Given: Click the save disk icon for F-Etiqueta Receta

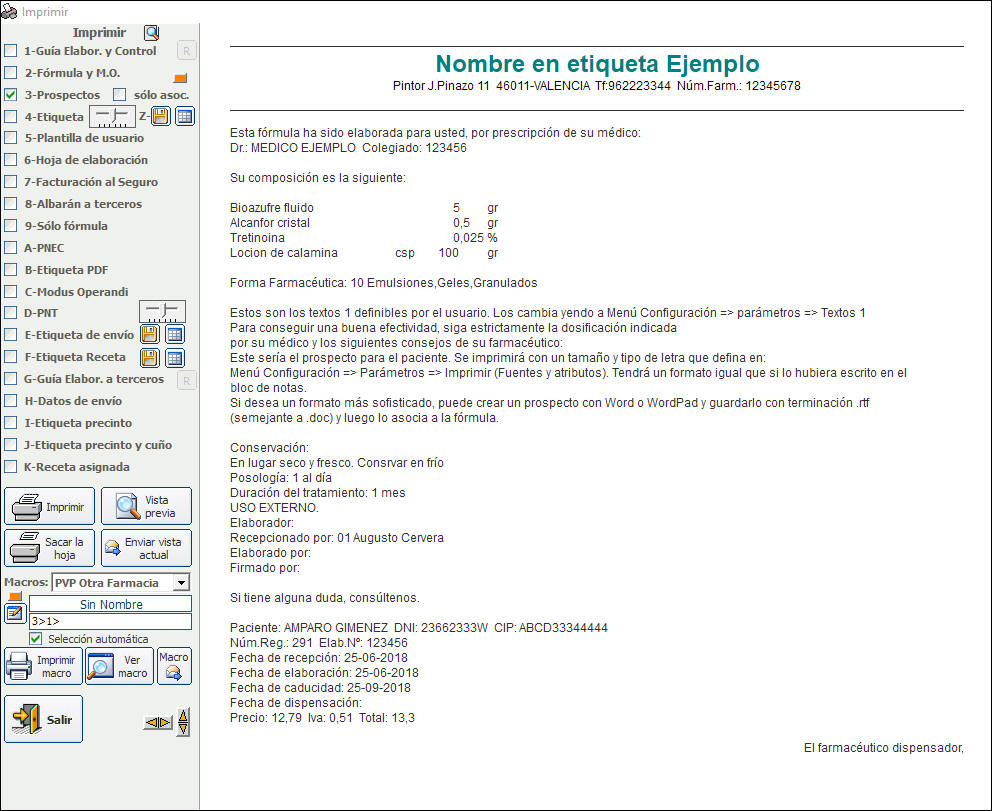Looking at the screenshot, I should 150,358.
